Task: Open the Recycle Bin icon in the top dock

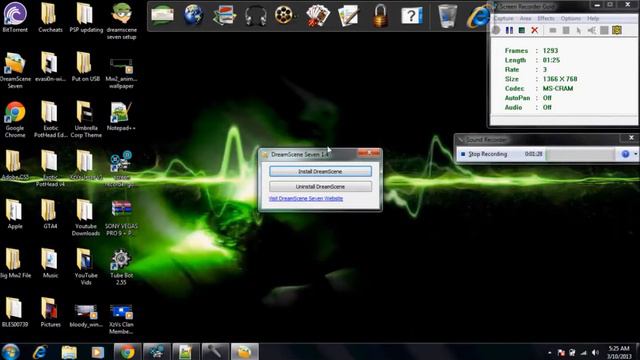Action: (x=447, y=16)
